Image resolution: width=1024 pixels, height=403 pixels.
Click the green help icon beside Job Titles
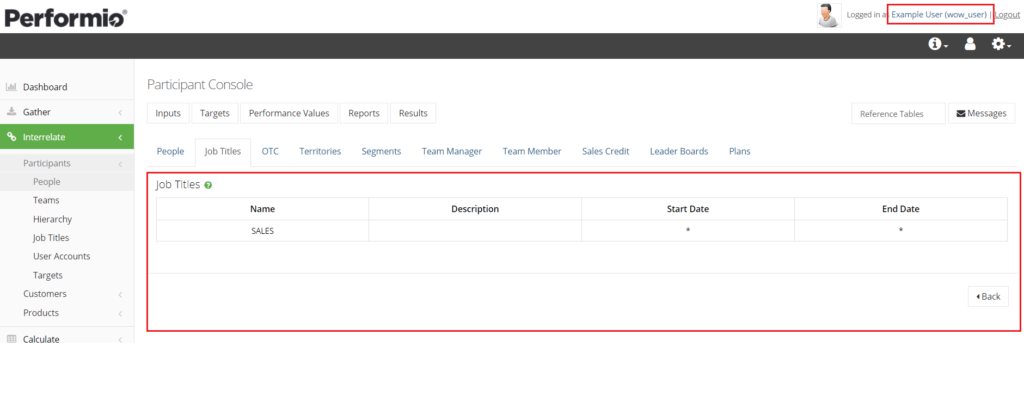click(x=208, y=185)
